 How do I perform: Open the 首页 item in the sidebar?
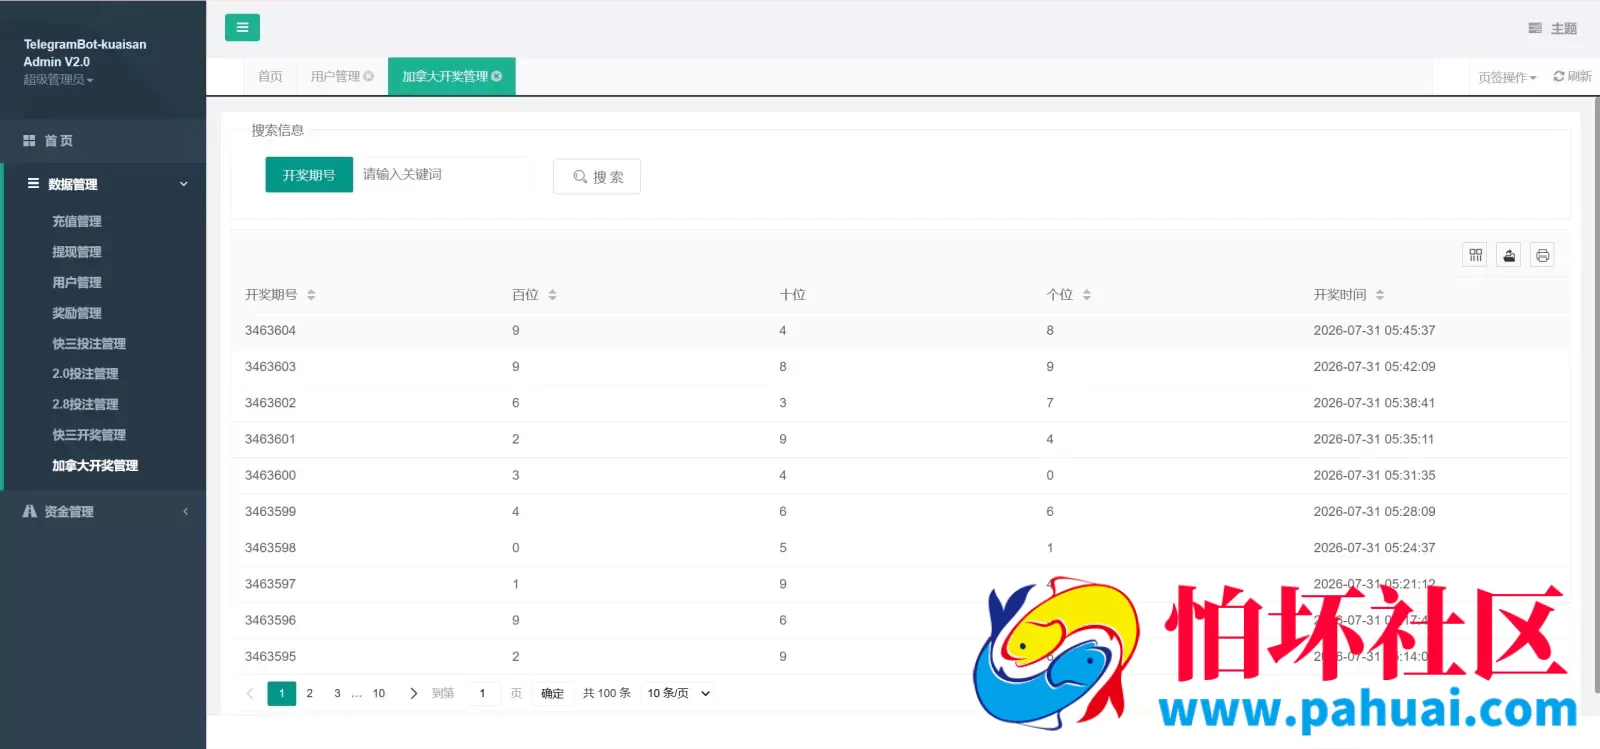(x=103, y=141)
